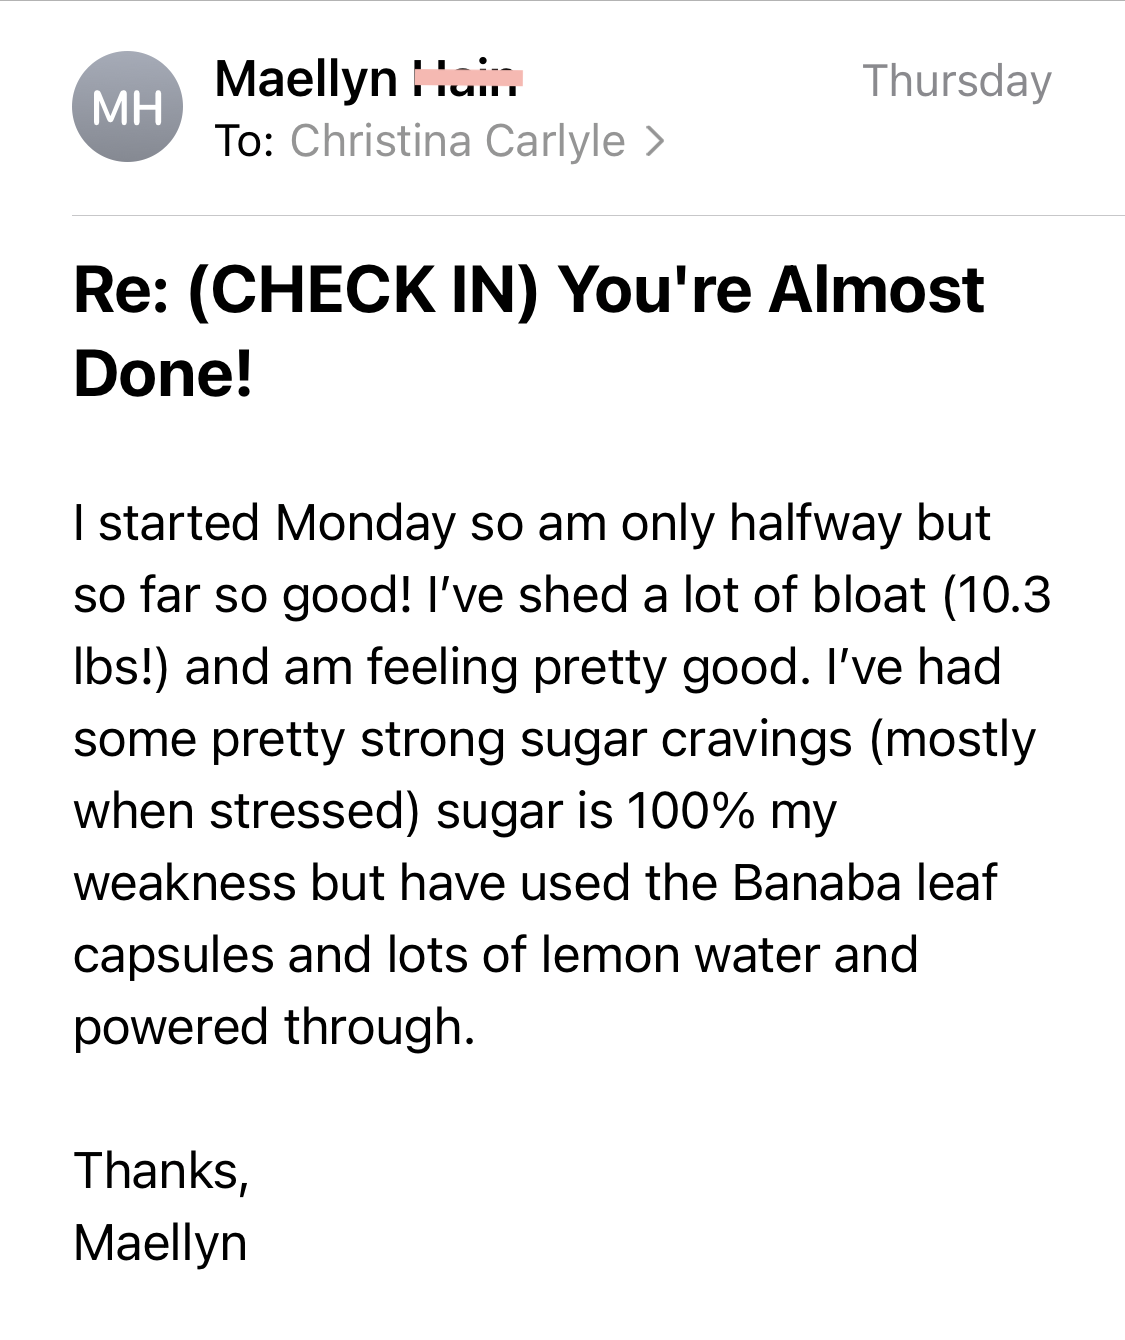Tap the word "Done!" in subject
This screenshot has height=1340, width=1125.
[163, 374]
